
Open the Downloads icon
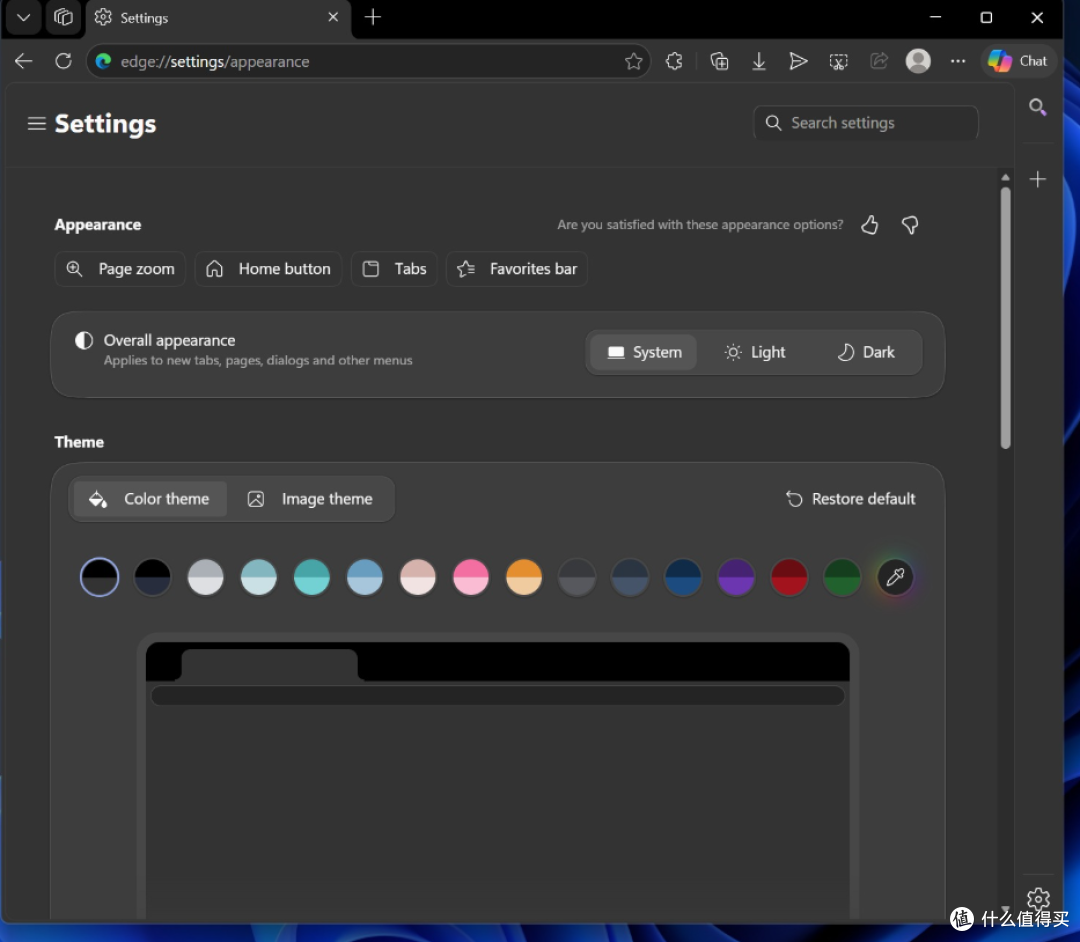pos(758,61)
